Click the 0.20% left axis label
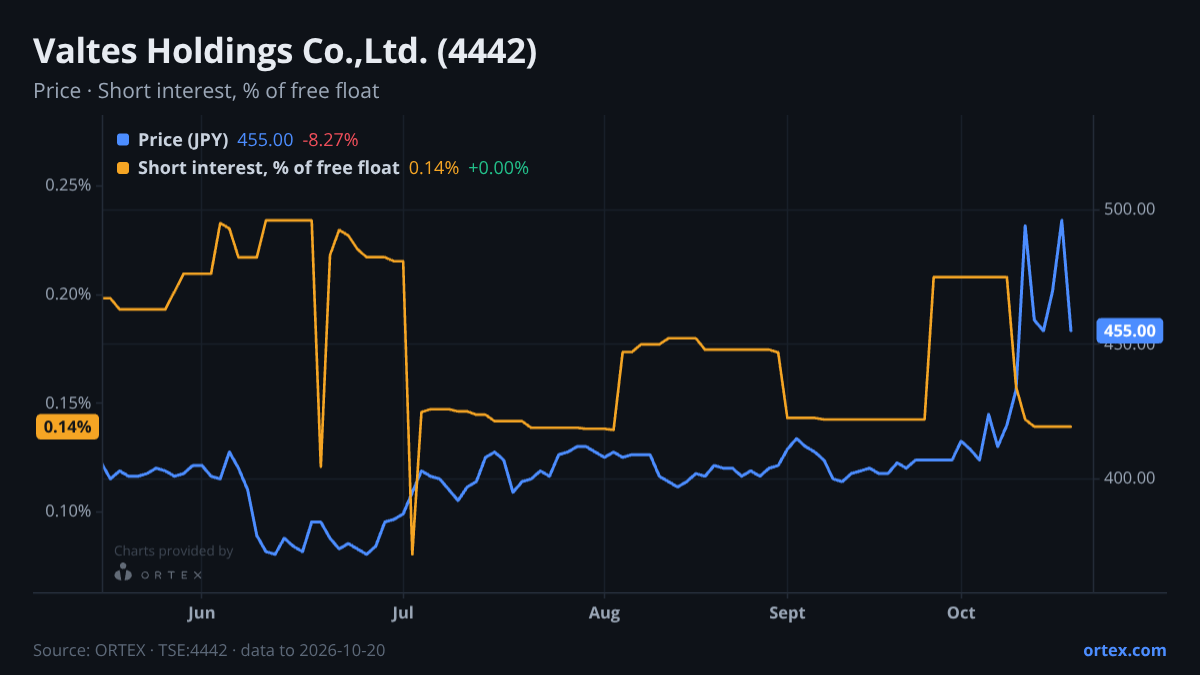This screenshot has width=1200, height=675. point(68,294)
